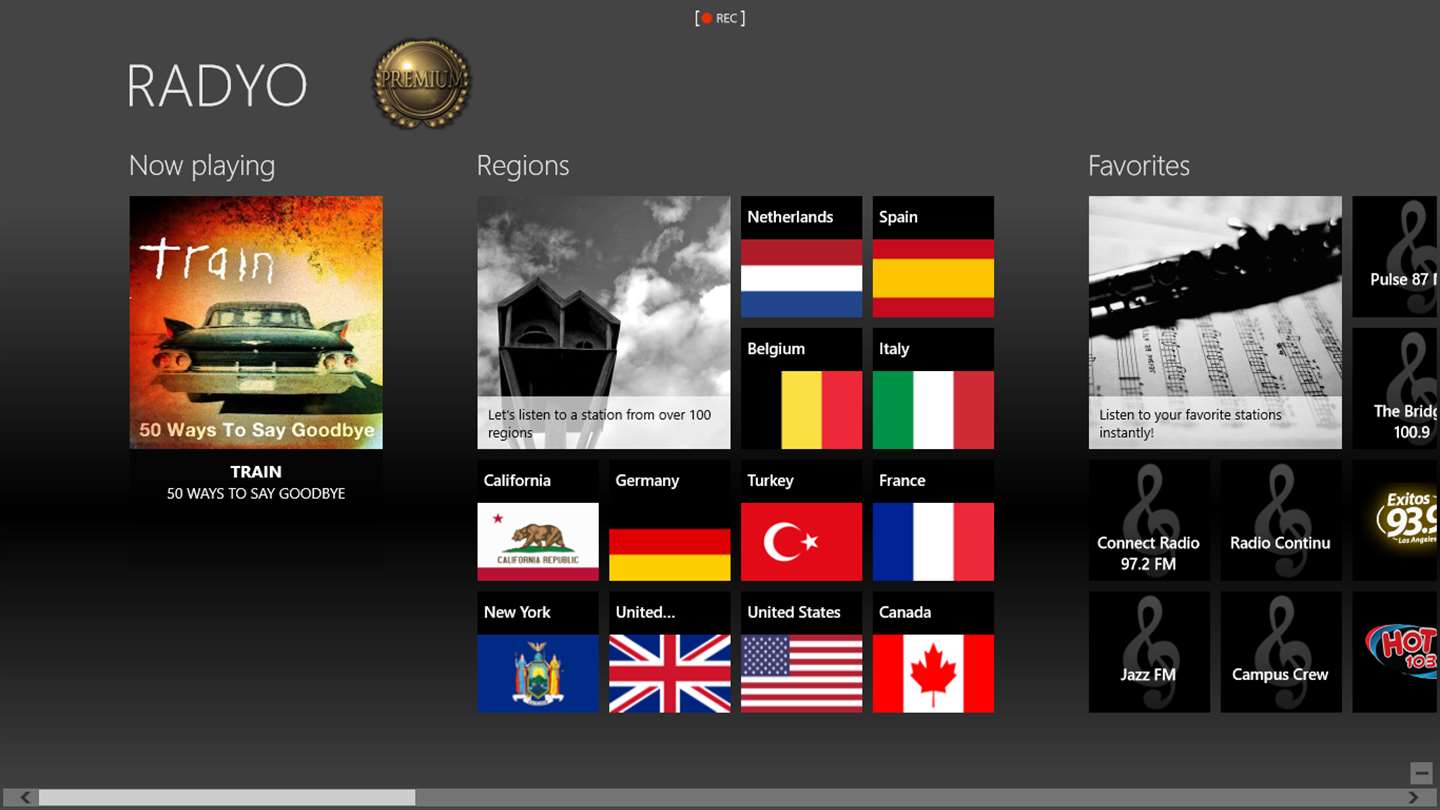Play The Bridge 100.9 favorite tile

[x=1396, y=389]
